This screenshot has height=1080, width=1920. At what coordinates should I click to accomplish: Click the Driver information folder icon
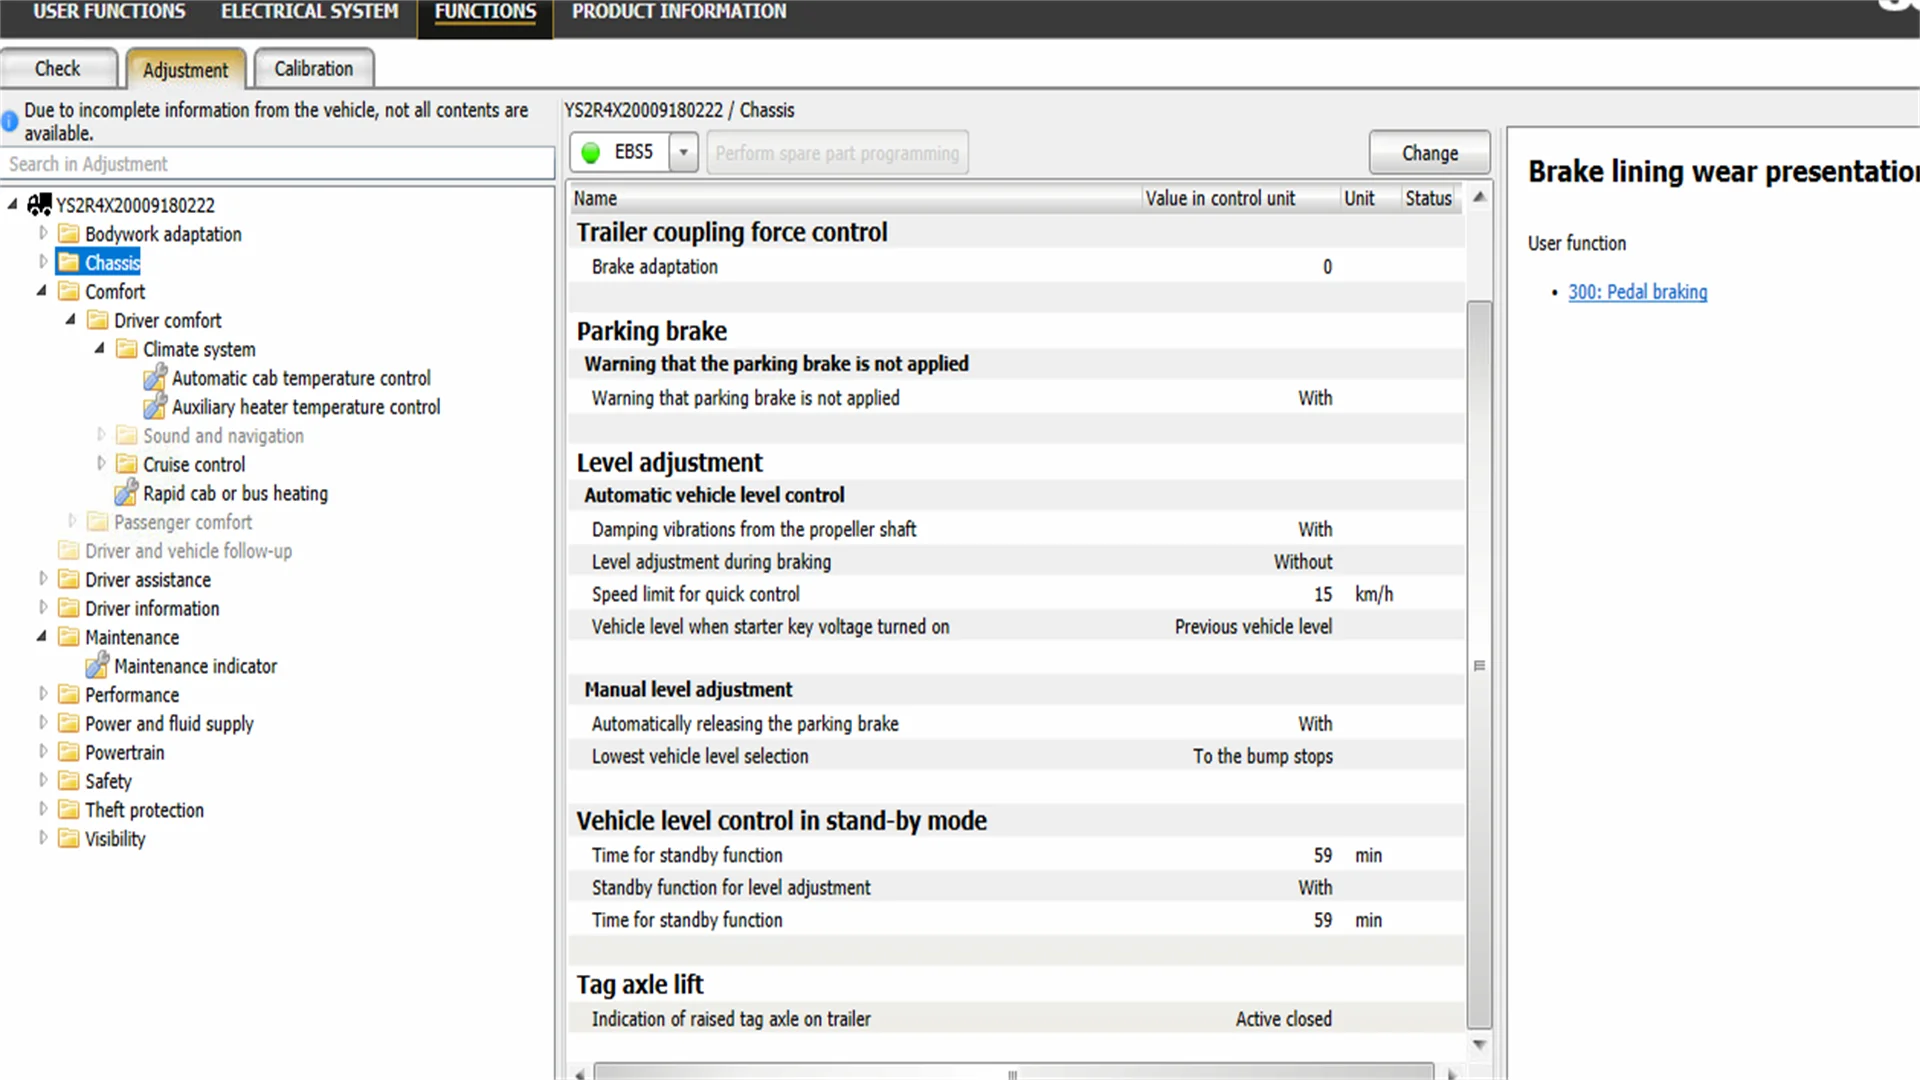tap(69, 609)
